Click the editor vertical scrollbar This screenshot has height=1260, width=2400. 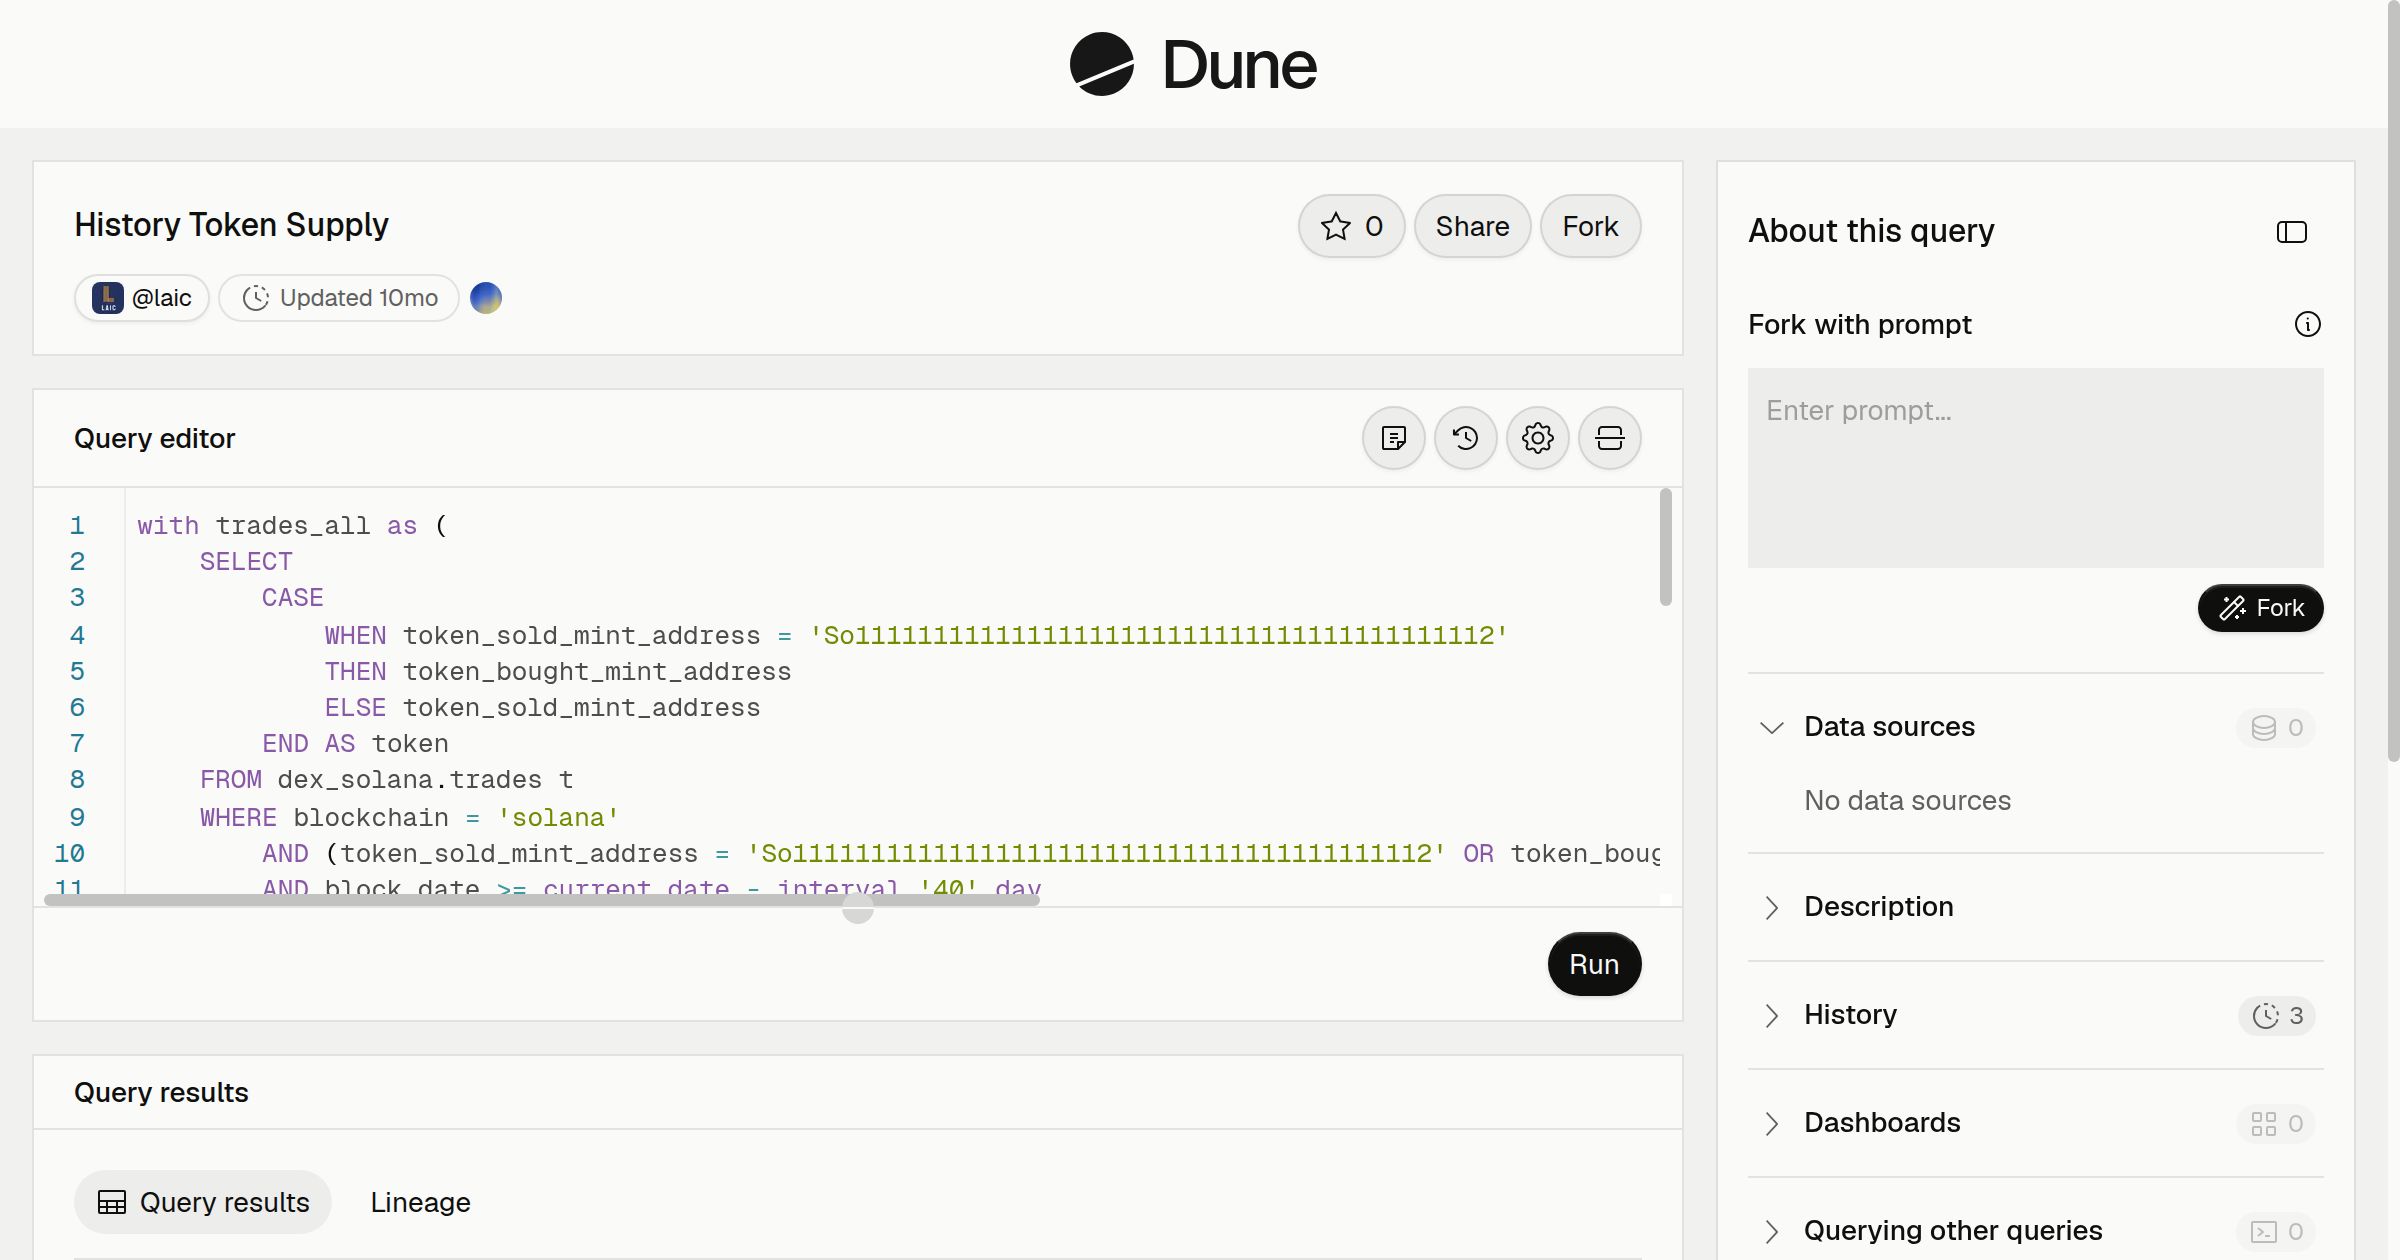click(x=1665, y=547)
